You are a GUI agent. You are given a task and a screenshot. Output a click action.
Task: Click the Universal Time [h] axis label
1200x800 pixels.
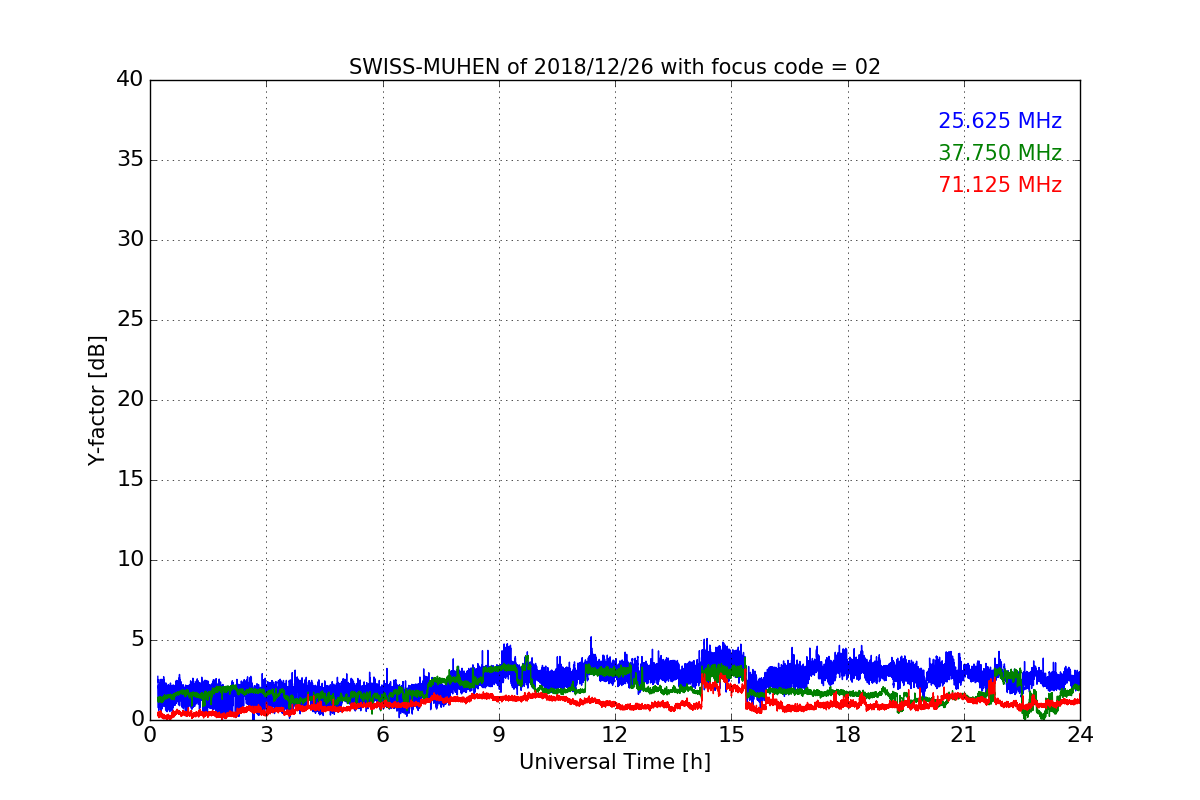(x=615, y=762)
